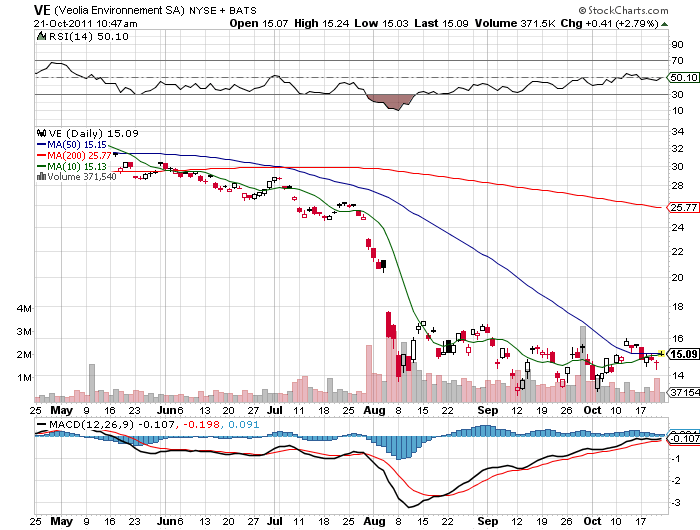Click the Veolia Environnement SA company name
Viewport: 700px width, 530px height.
point(119,10)
